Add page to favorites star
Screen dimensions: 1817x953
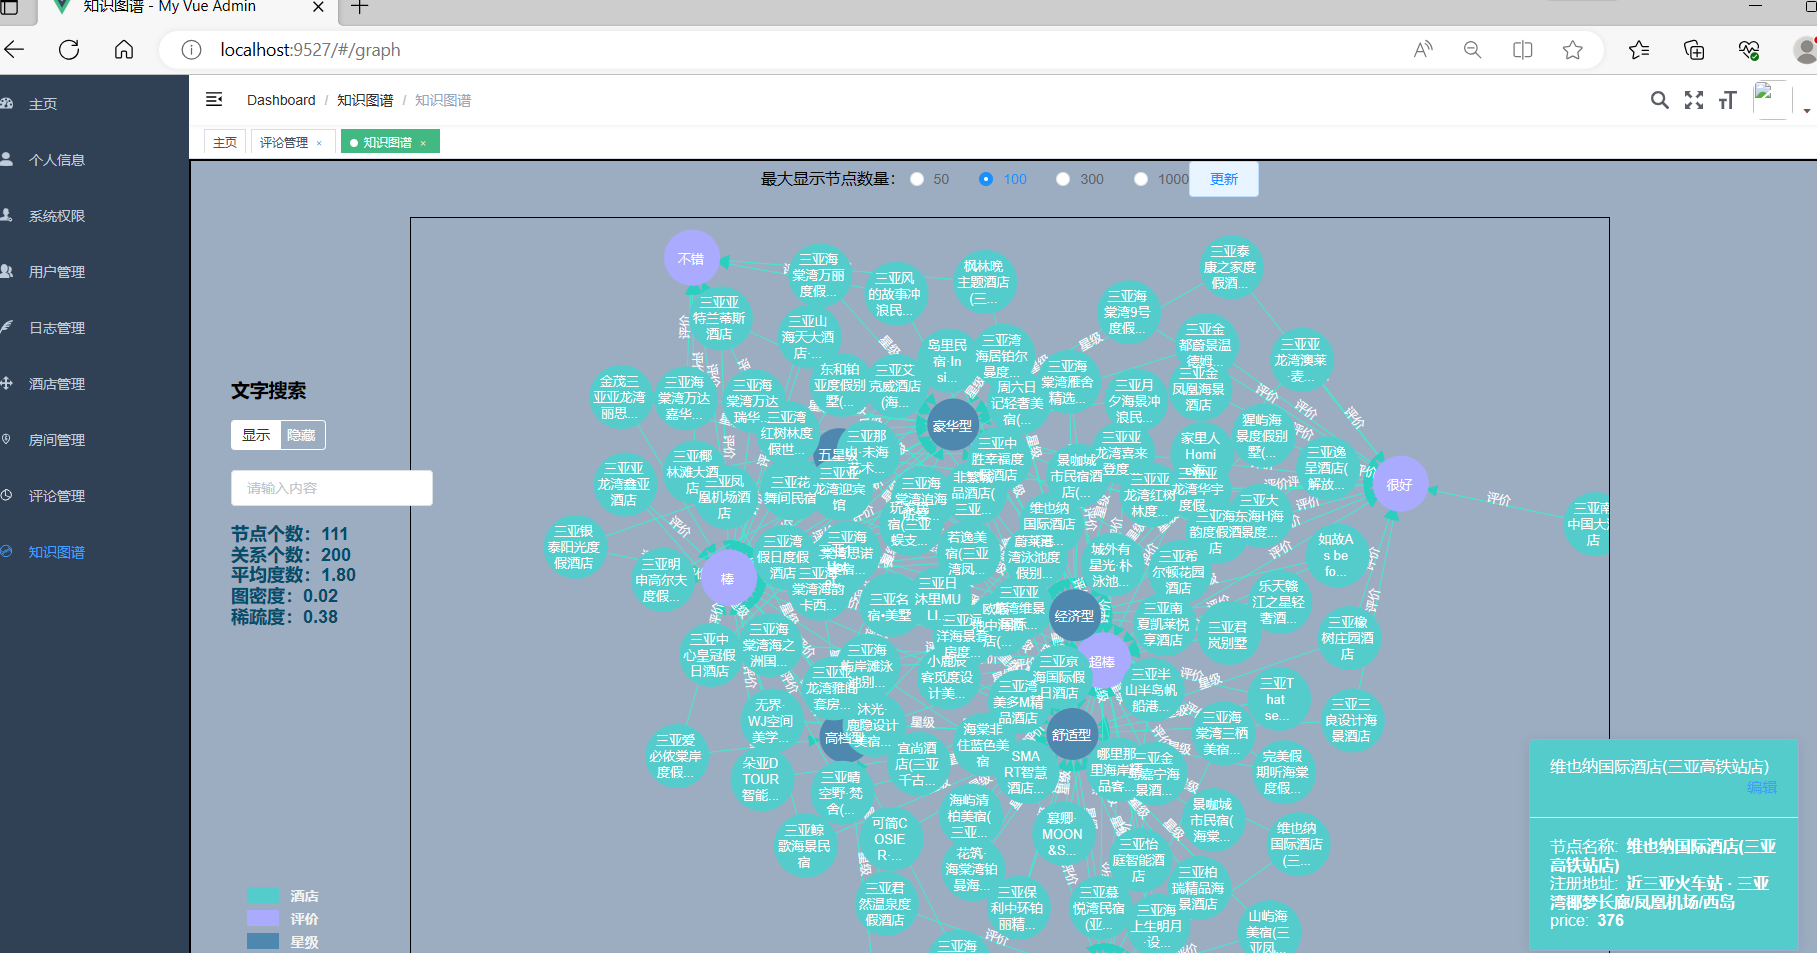pyautogui.click(x=1573, y=50)
